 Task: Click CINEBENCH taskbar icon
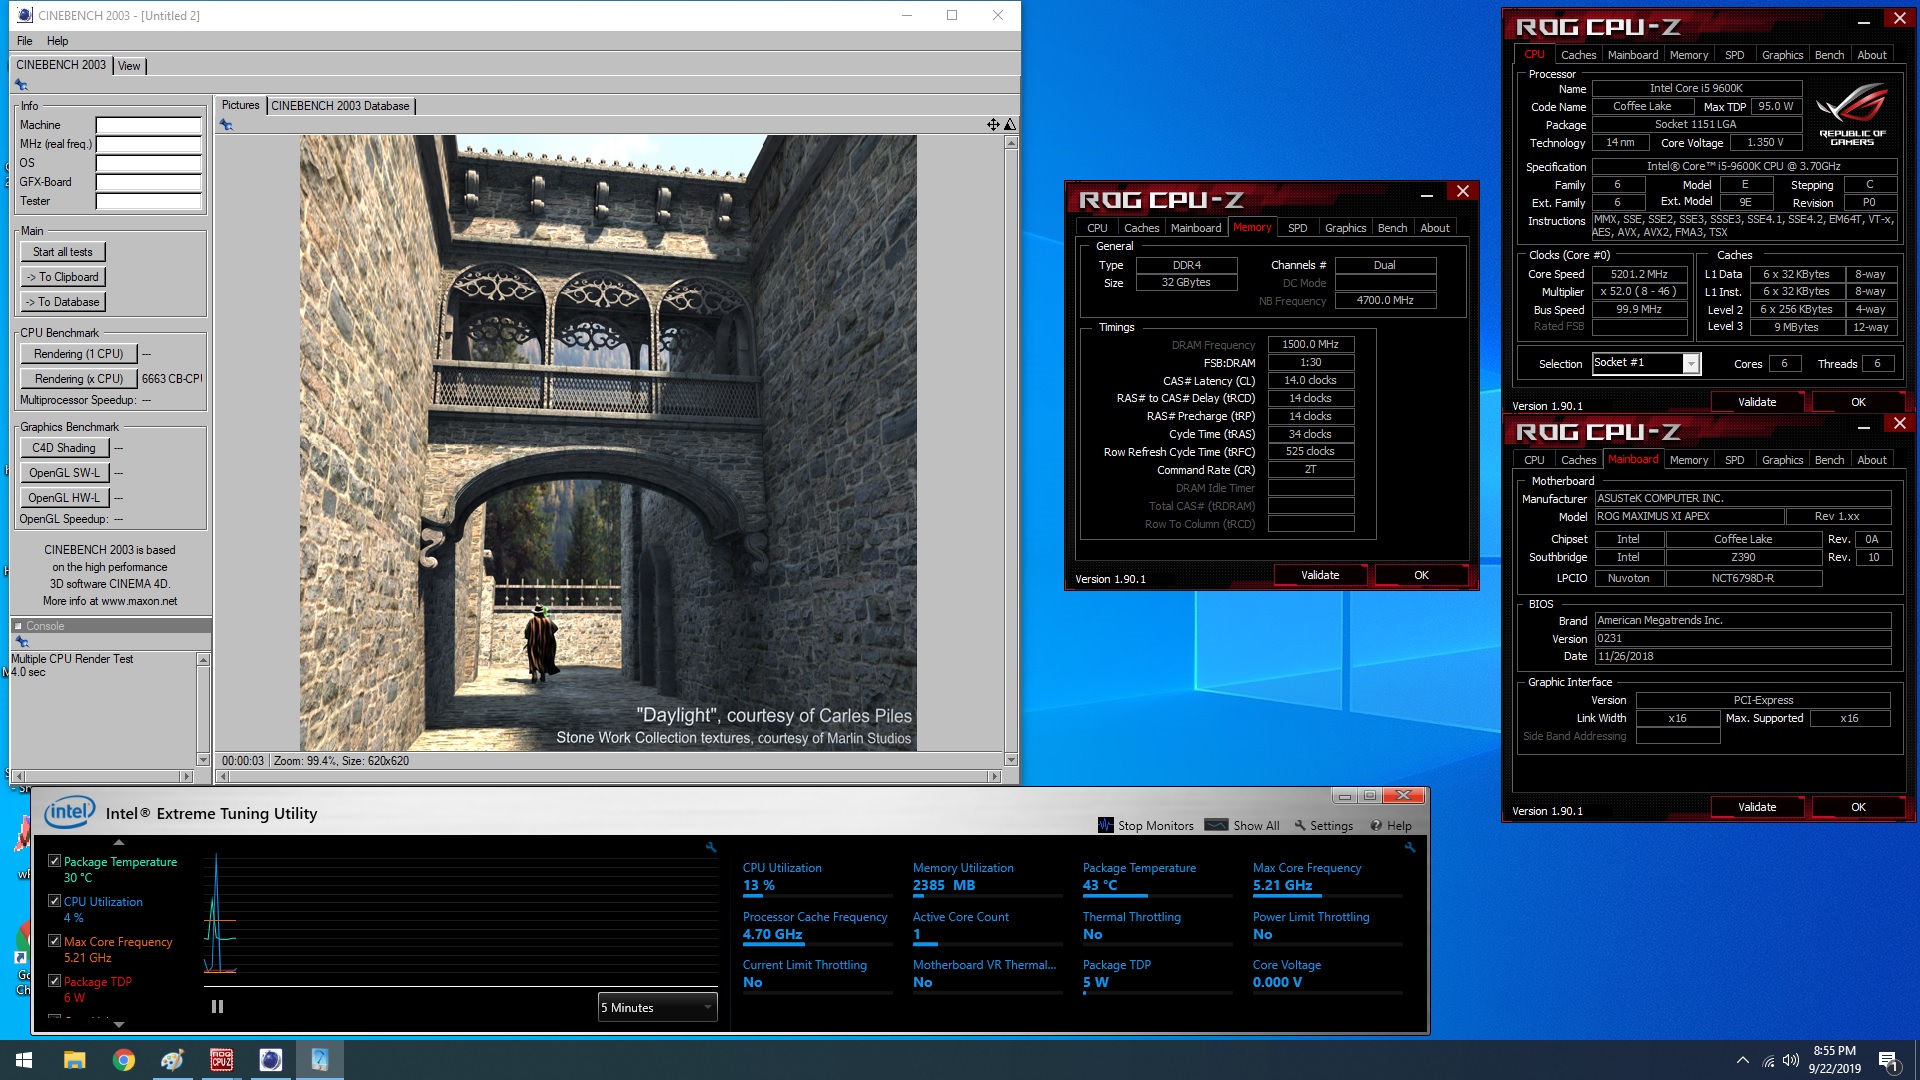(x=270, y=1060)
